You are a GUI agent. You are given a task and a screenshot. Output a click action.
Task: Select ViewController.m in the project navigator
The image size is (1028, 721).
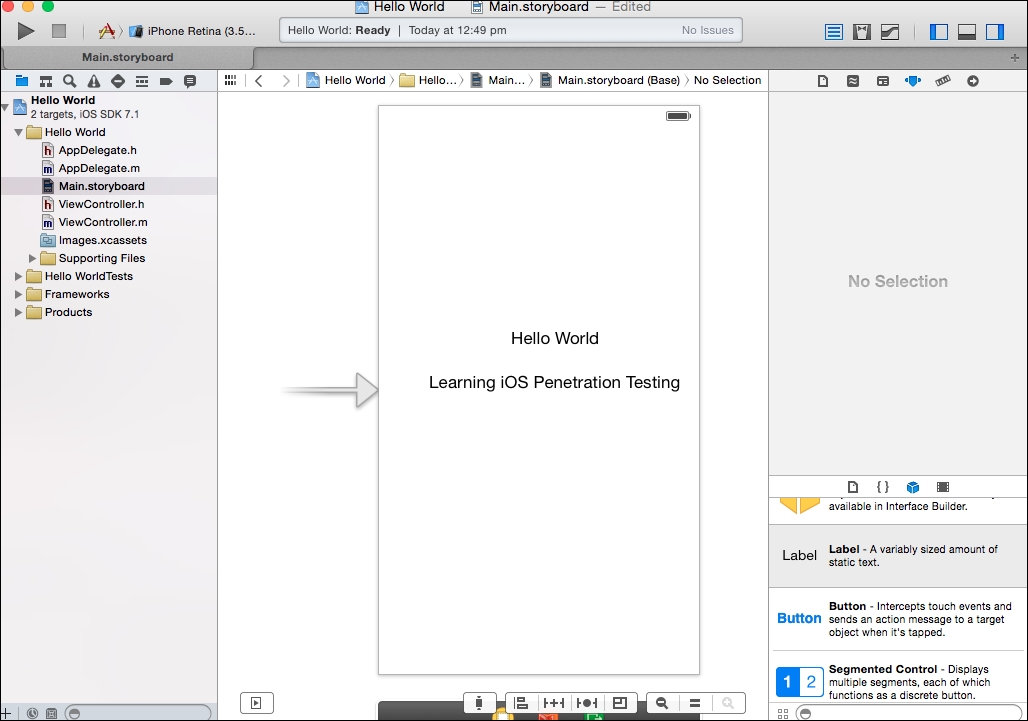pyautogui.click(x=103, y=222)
